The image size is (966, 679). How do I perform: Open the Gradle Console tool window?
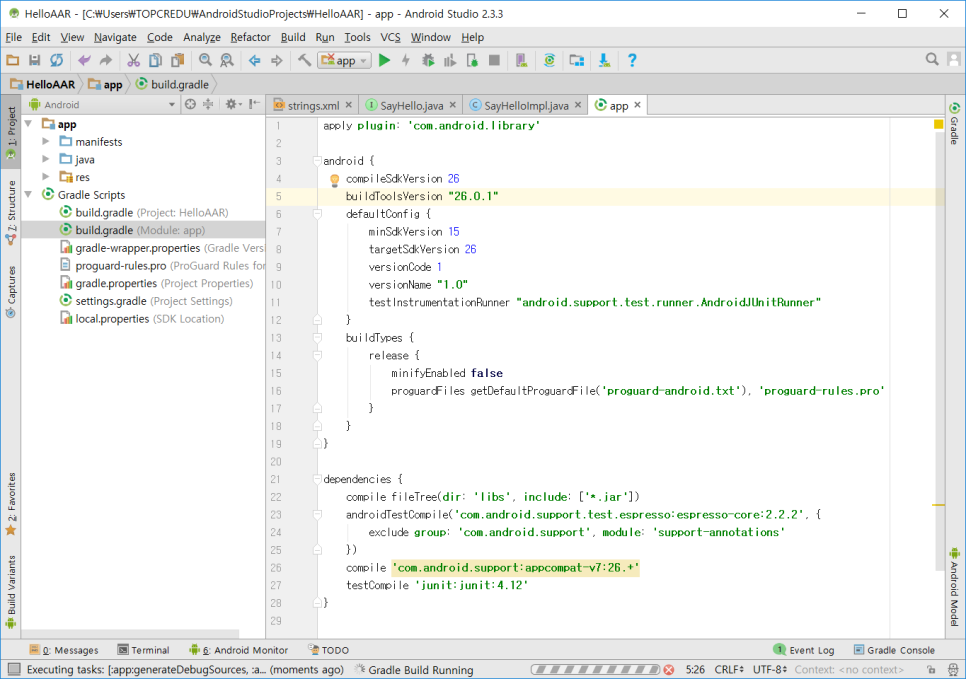coord(895,649)
